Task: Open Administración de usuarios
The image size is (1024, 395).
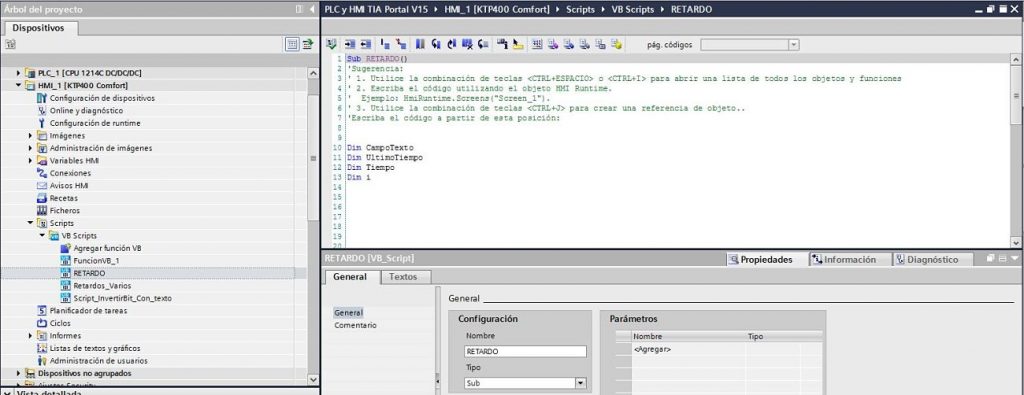Action: point(99,360)
